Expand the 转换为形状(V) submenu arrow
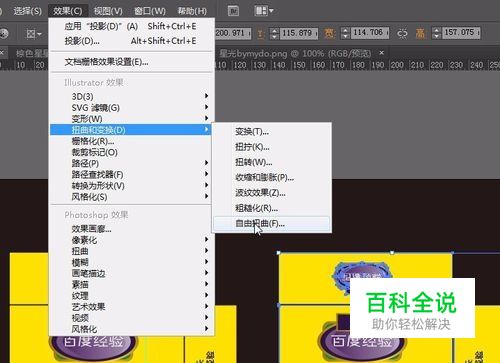 (207, 185)
